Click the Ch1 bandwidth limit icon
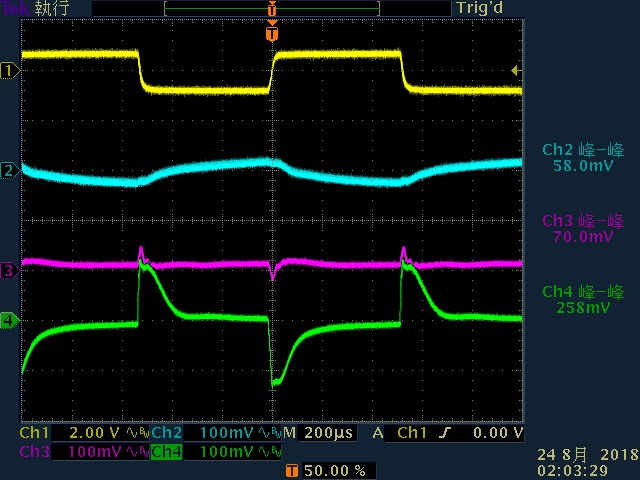640x480 pixels. (x=138, y=433)
